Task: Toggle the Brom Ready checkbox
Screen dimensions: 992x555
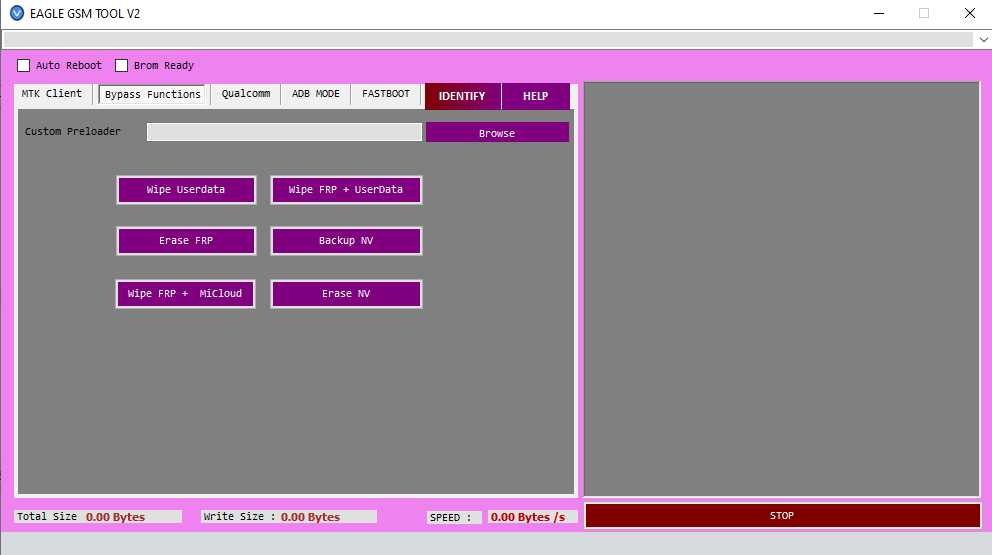Action: click(121, 65)
